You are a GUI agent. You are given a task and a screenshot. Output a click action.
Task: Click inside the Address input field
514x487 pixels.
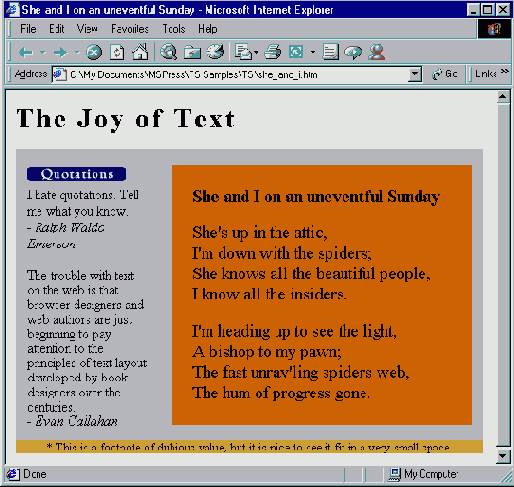237,75
